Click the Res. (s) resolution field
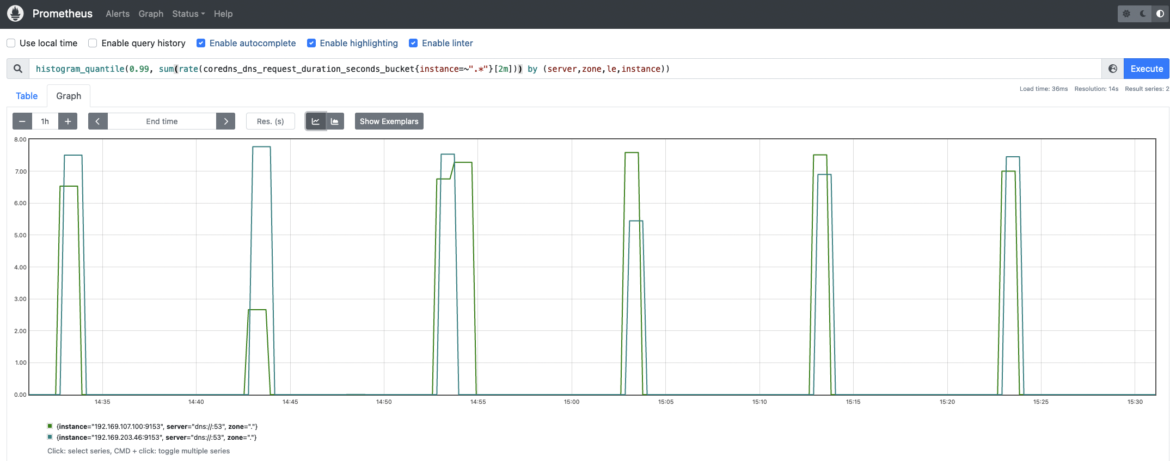The width and height of the screenshot is (1170, 461). pyautogui.click(x=270, y=121)
